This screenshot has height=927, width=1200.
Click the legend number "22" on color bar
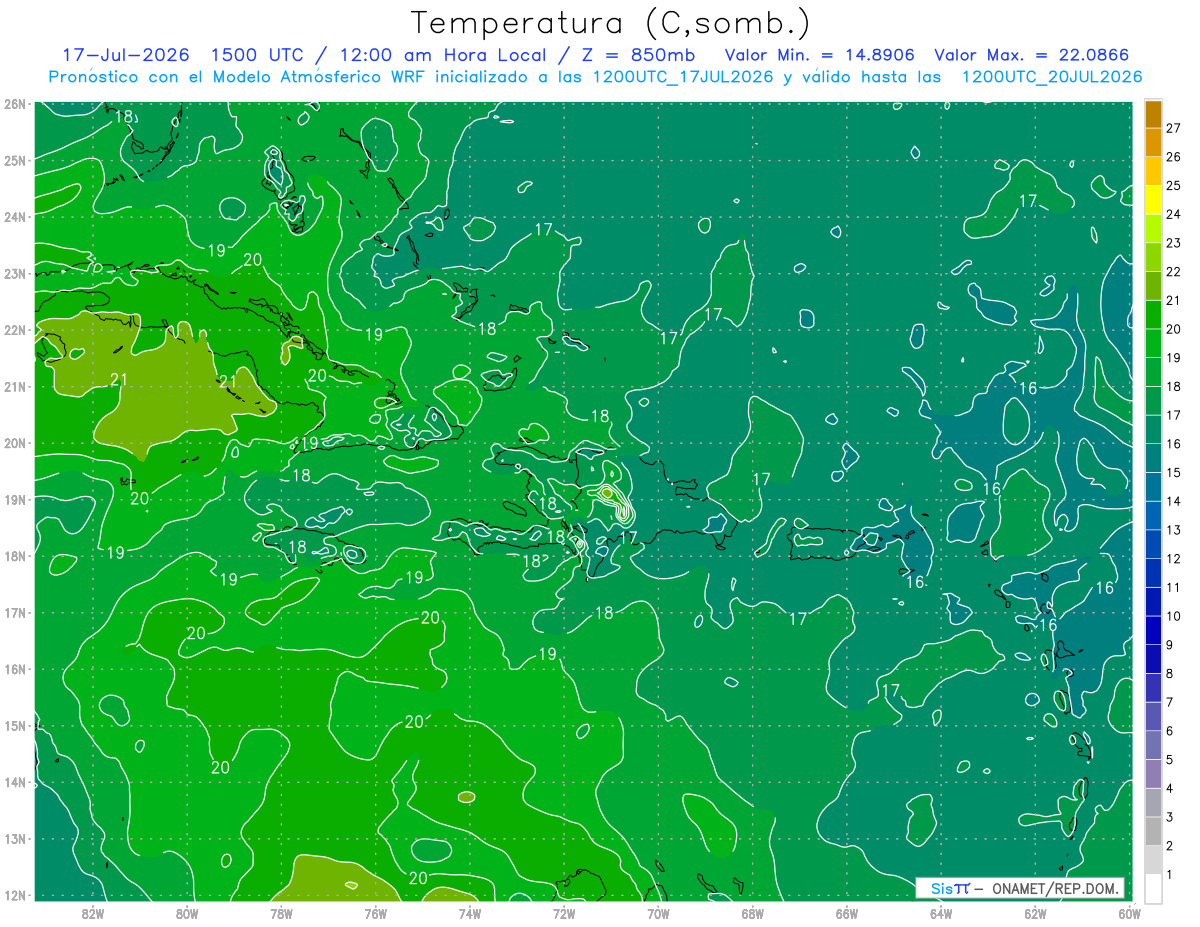tap(1174, 271)
